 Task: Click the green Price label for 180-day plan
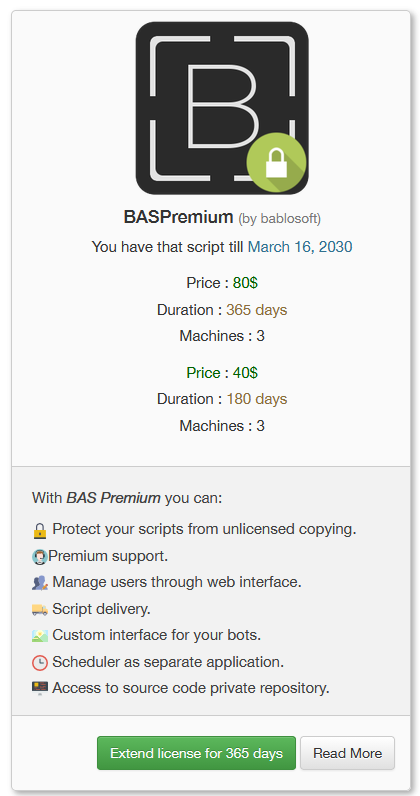point(203,373)
